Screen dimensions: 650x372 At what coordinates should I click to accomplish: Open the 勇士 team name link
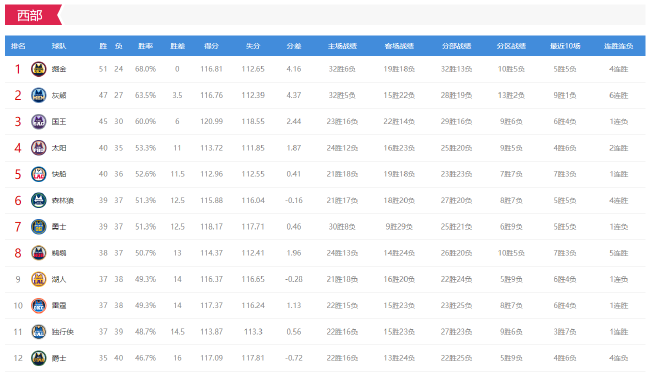pyautogui.click(x=59, y=227)
